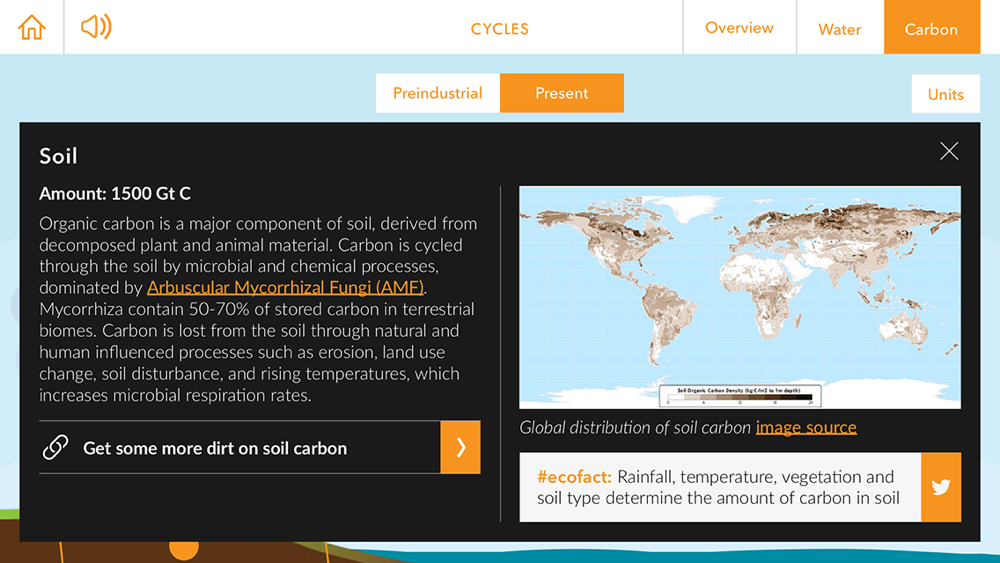Screen dimensions: 1000x563
Task: Open the image source link
Action: [806, 427]
